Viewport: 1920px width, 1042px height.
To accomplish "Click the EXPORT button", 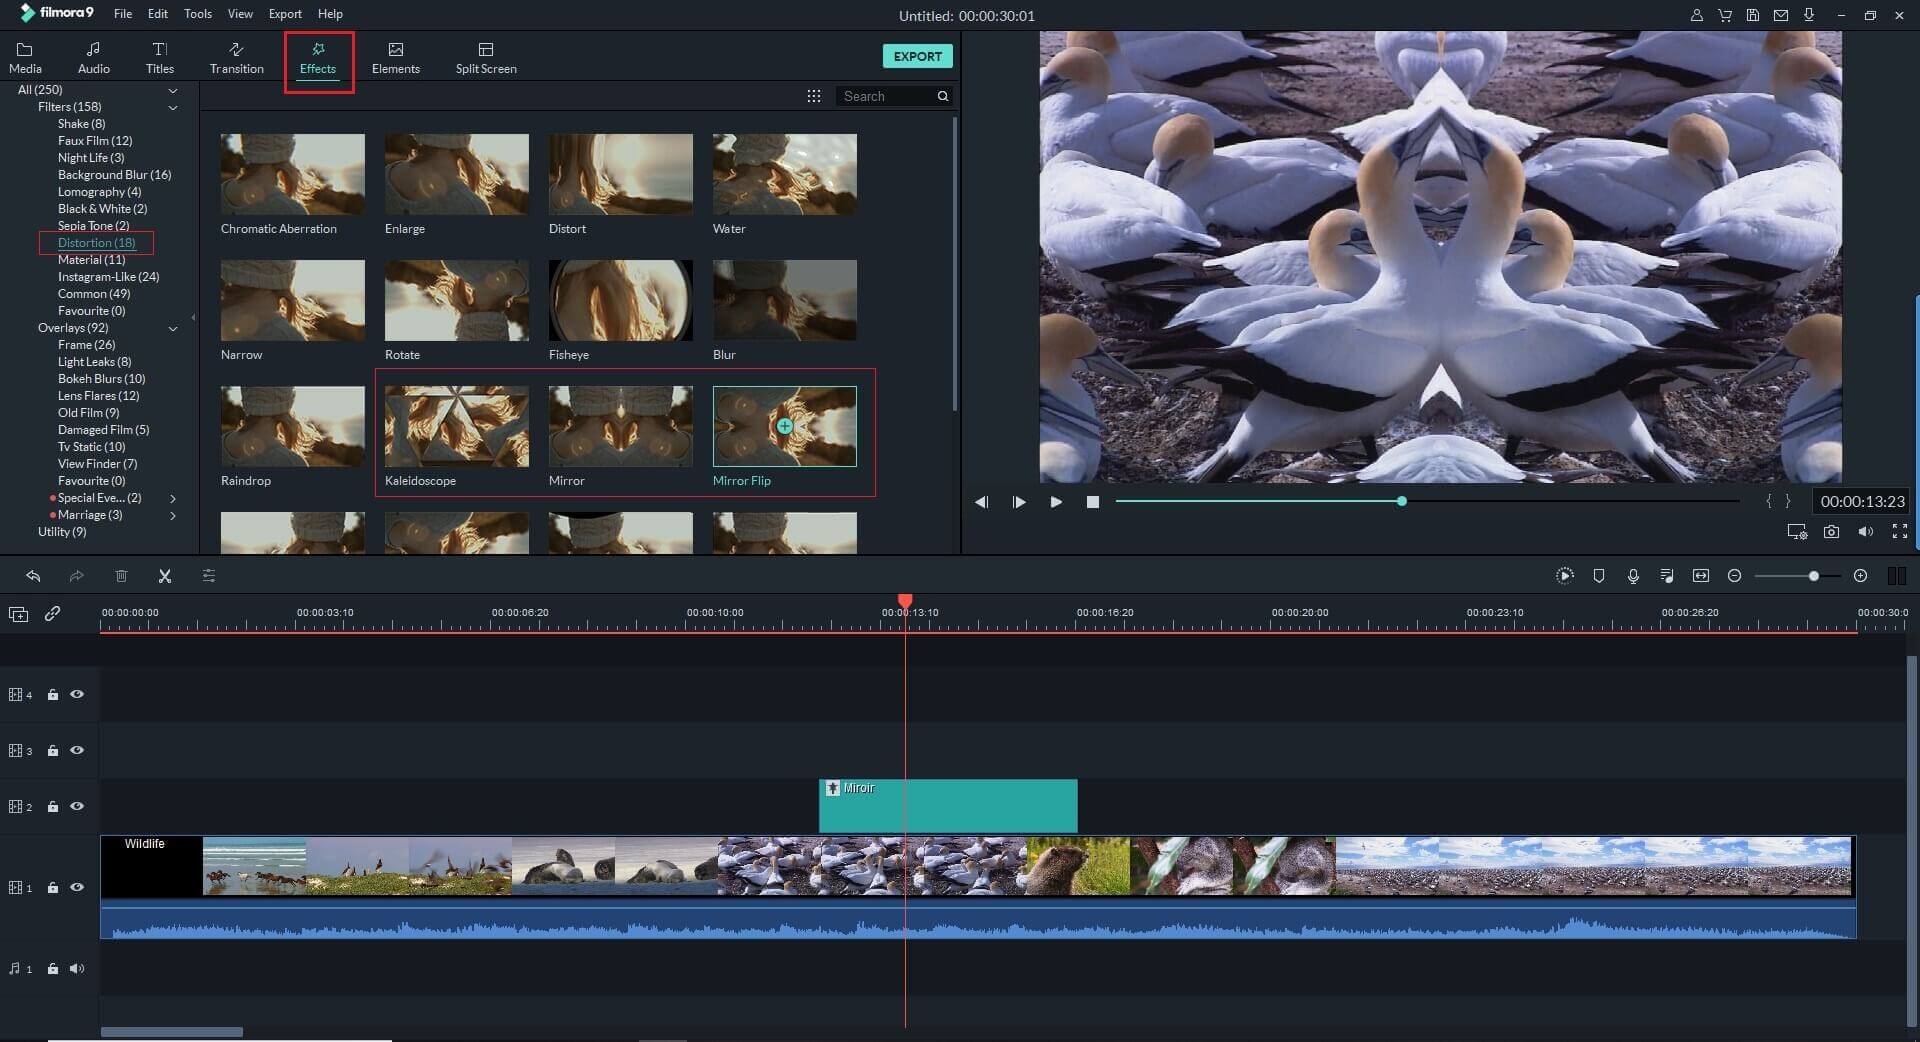I will (917, 56).
